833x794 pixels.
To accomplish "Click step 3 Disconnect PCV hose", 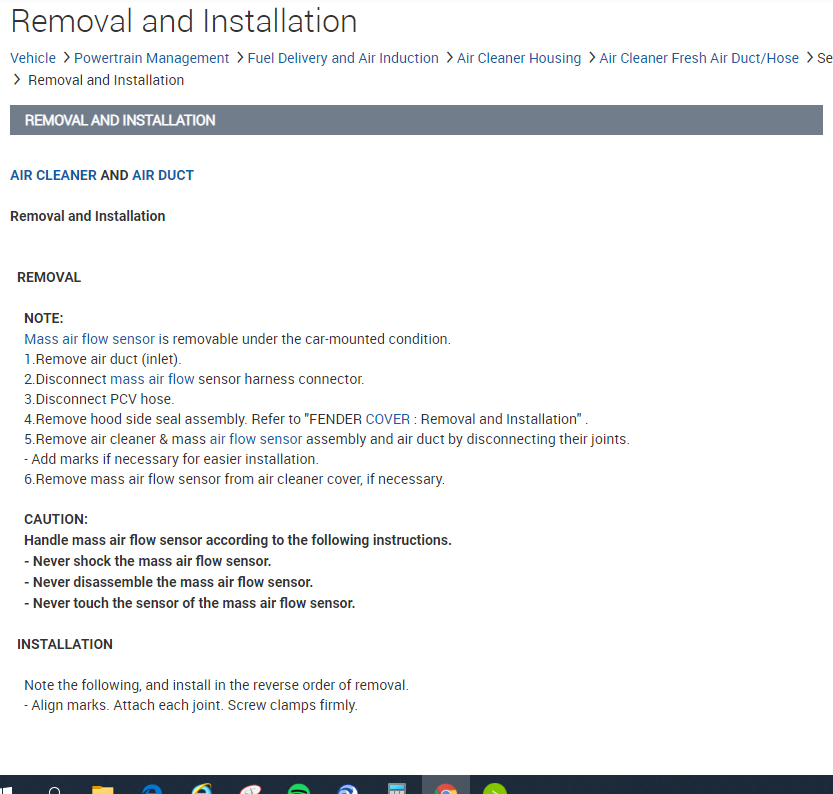I will pos(99,399).
